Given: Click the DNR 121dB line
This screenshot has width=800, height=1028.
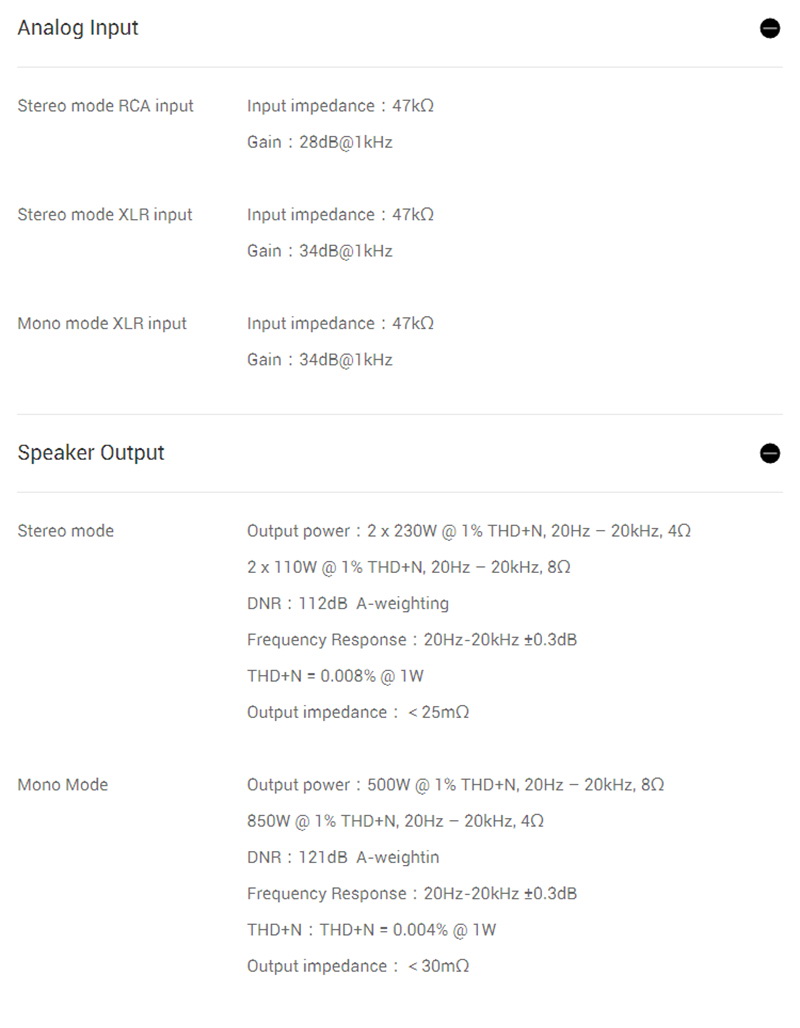Looking at the screenshot, I should [x=343, y=857].
